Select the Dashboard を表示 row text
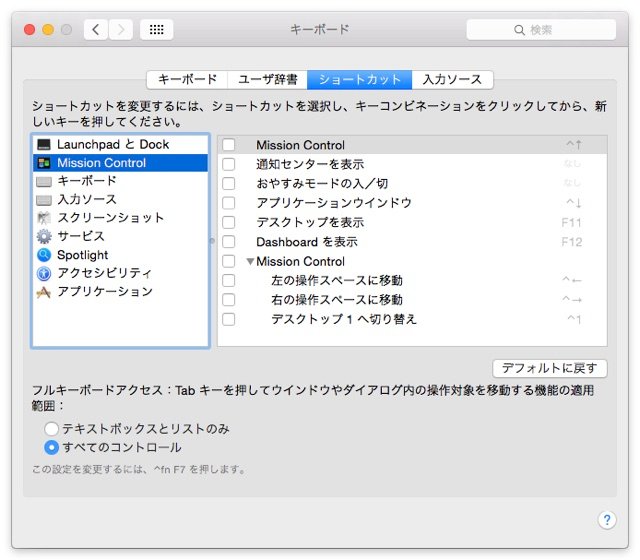The image size is (640, 560). tap(307, 242)
